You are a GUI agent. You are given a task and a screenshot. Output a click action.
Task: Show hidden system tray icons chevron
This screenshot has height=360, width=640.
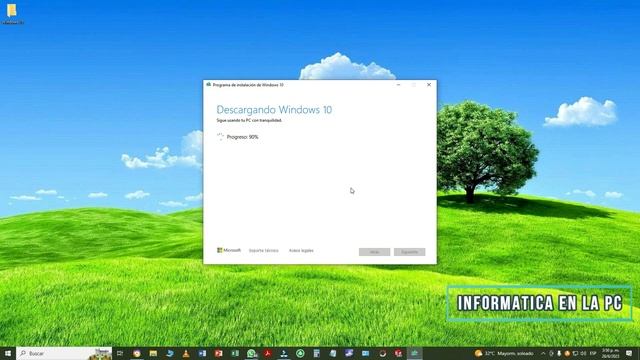point(543,353)
